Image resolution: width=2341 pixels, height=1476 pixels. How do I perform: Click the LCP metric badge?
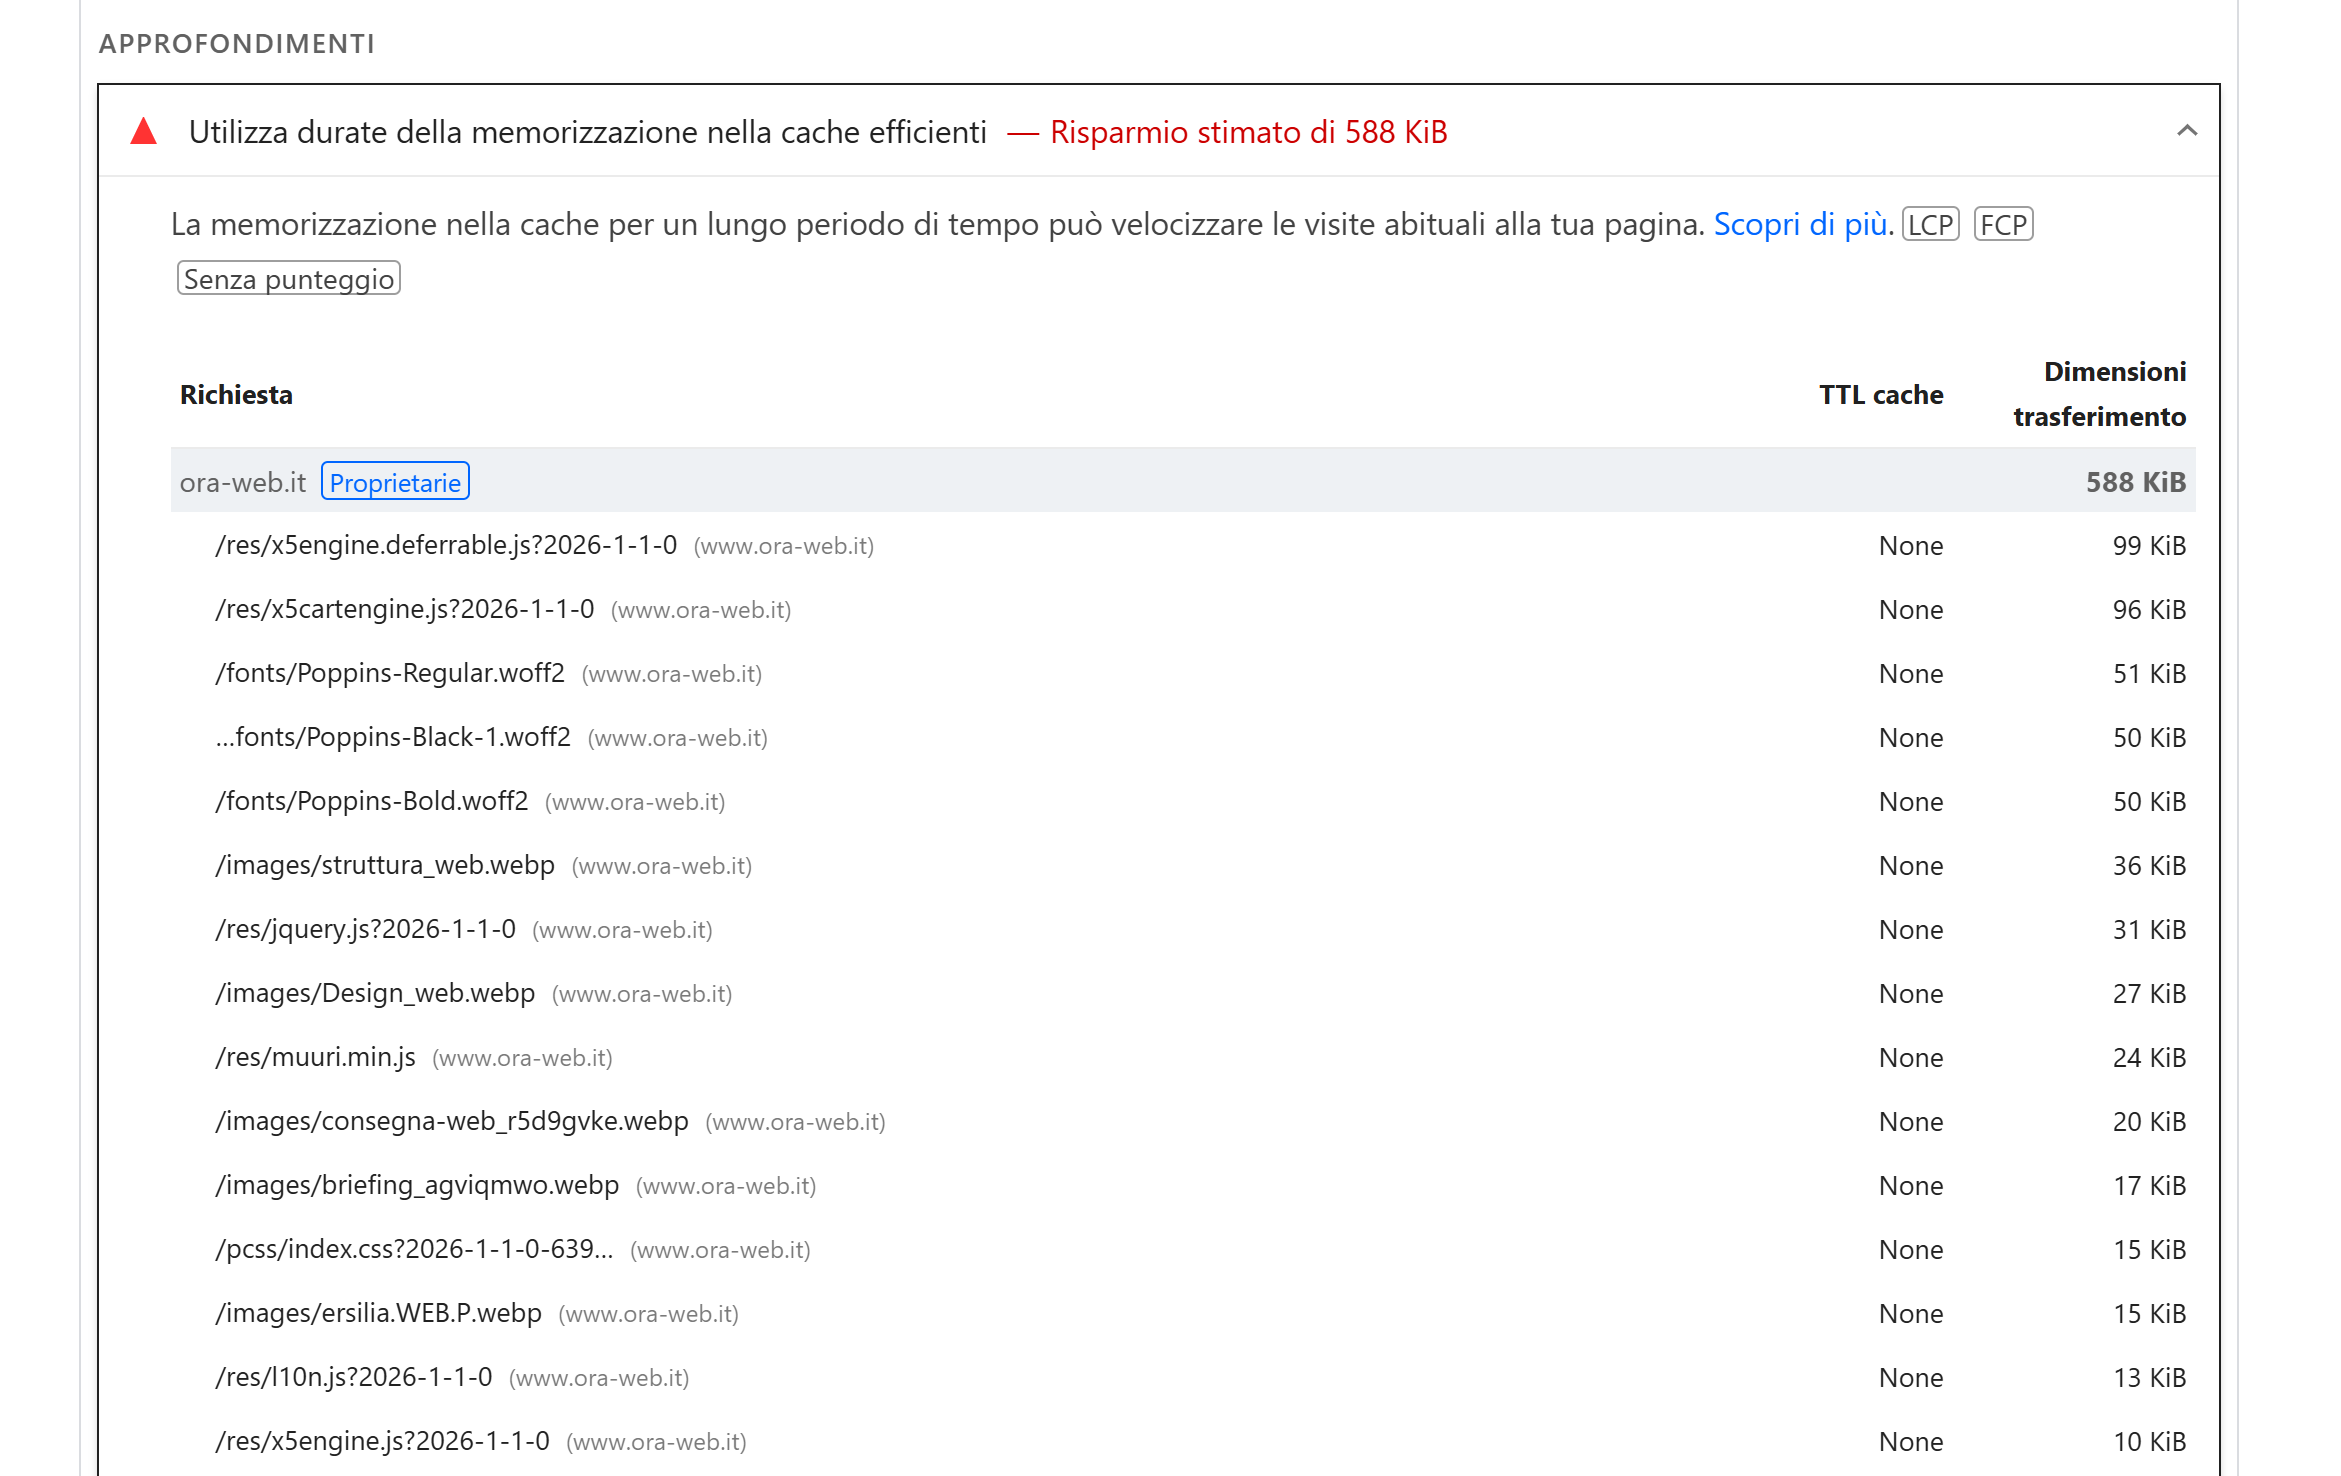click(x=1929, y=224)
